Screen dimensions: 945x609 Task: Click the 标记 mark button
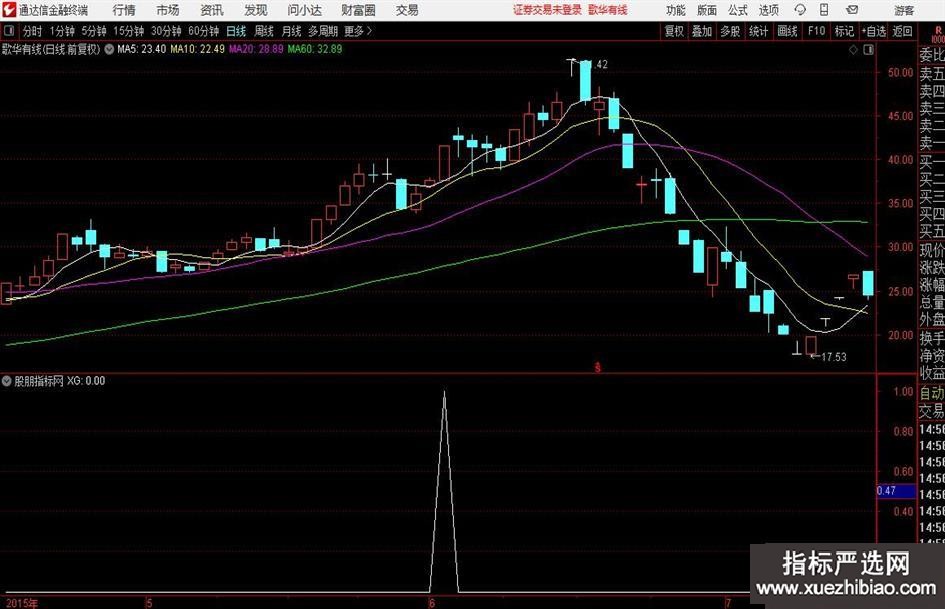tap(844, 31)
